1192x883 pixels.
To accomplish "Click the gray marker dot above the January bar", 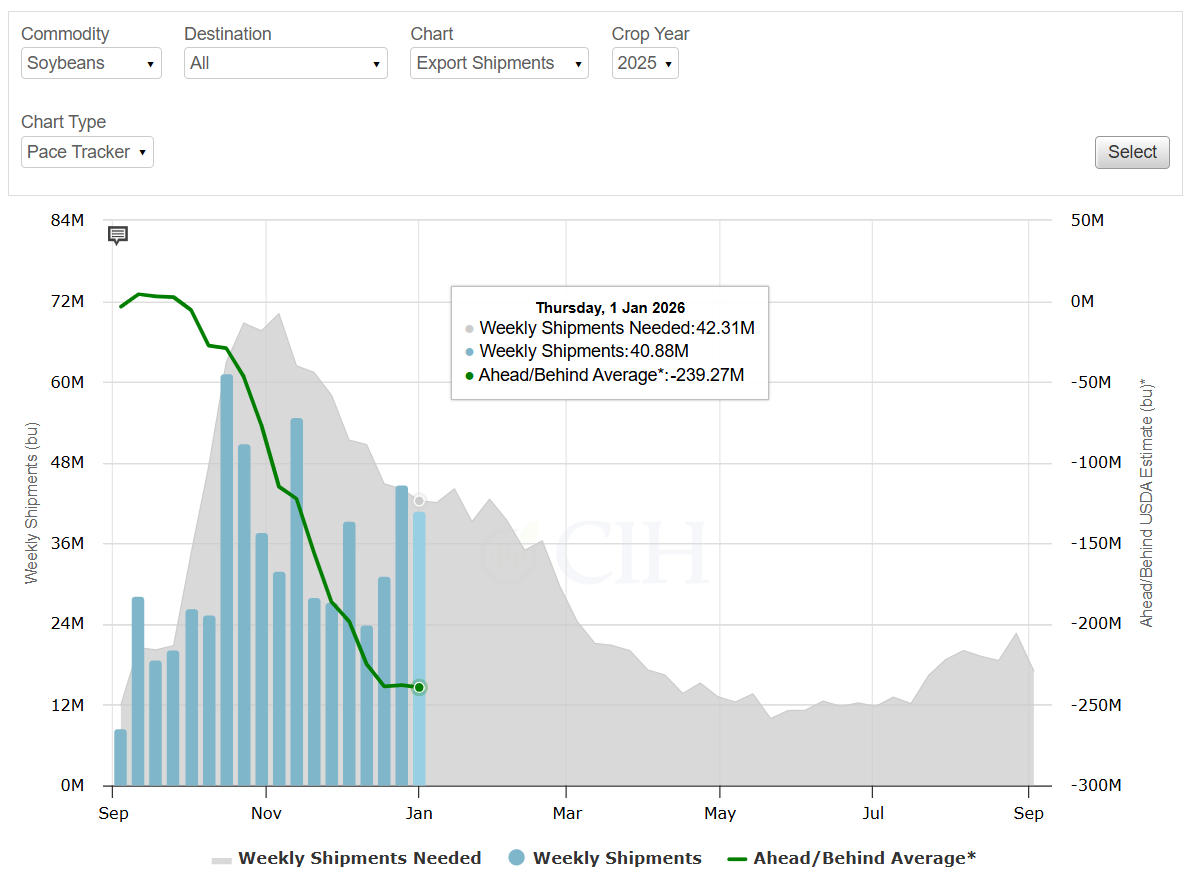I will (419, 500).
